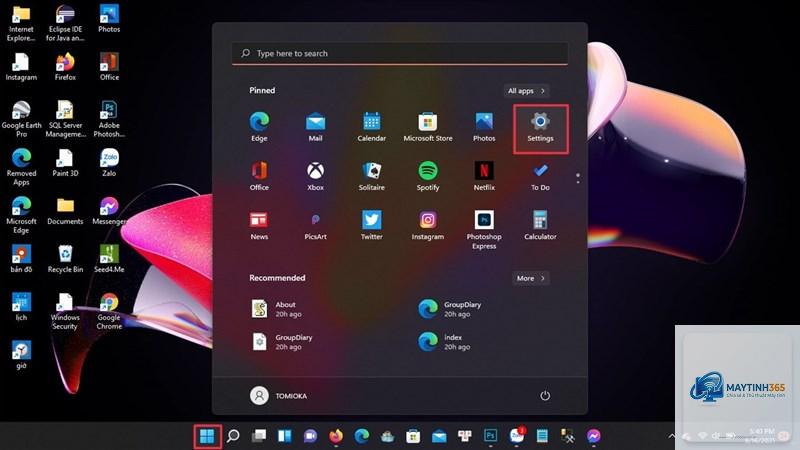Open the Xbox app
The width and height of the screenshot is (800, 450).
[x=315, y=177]
